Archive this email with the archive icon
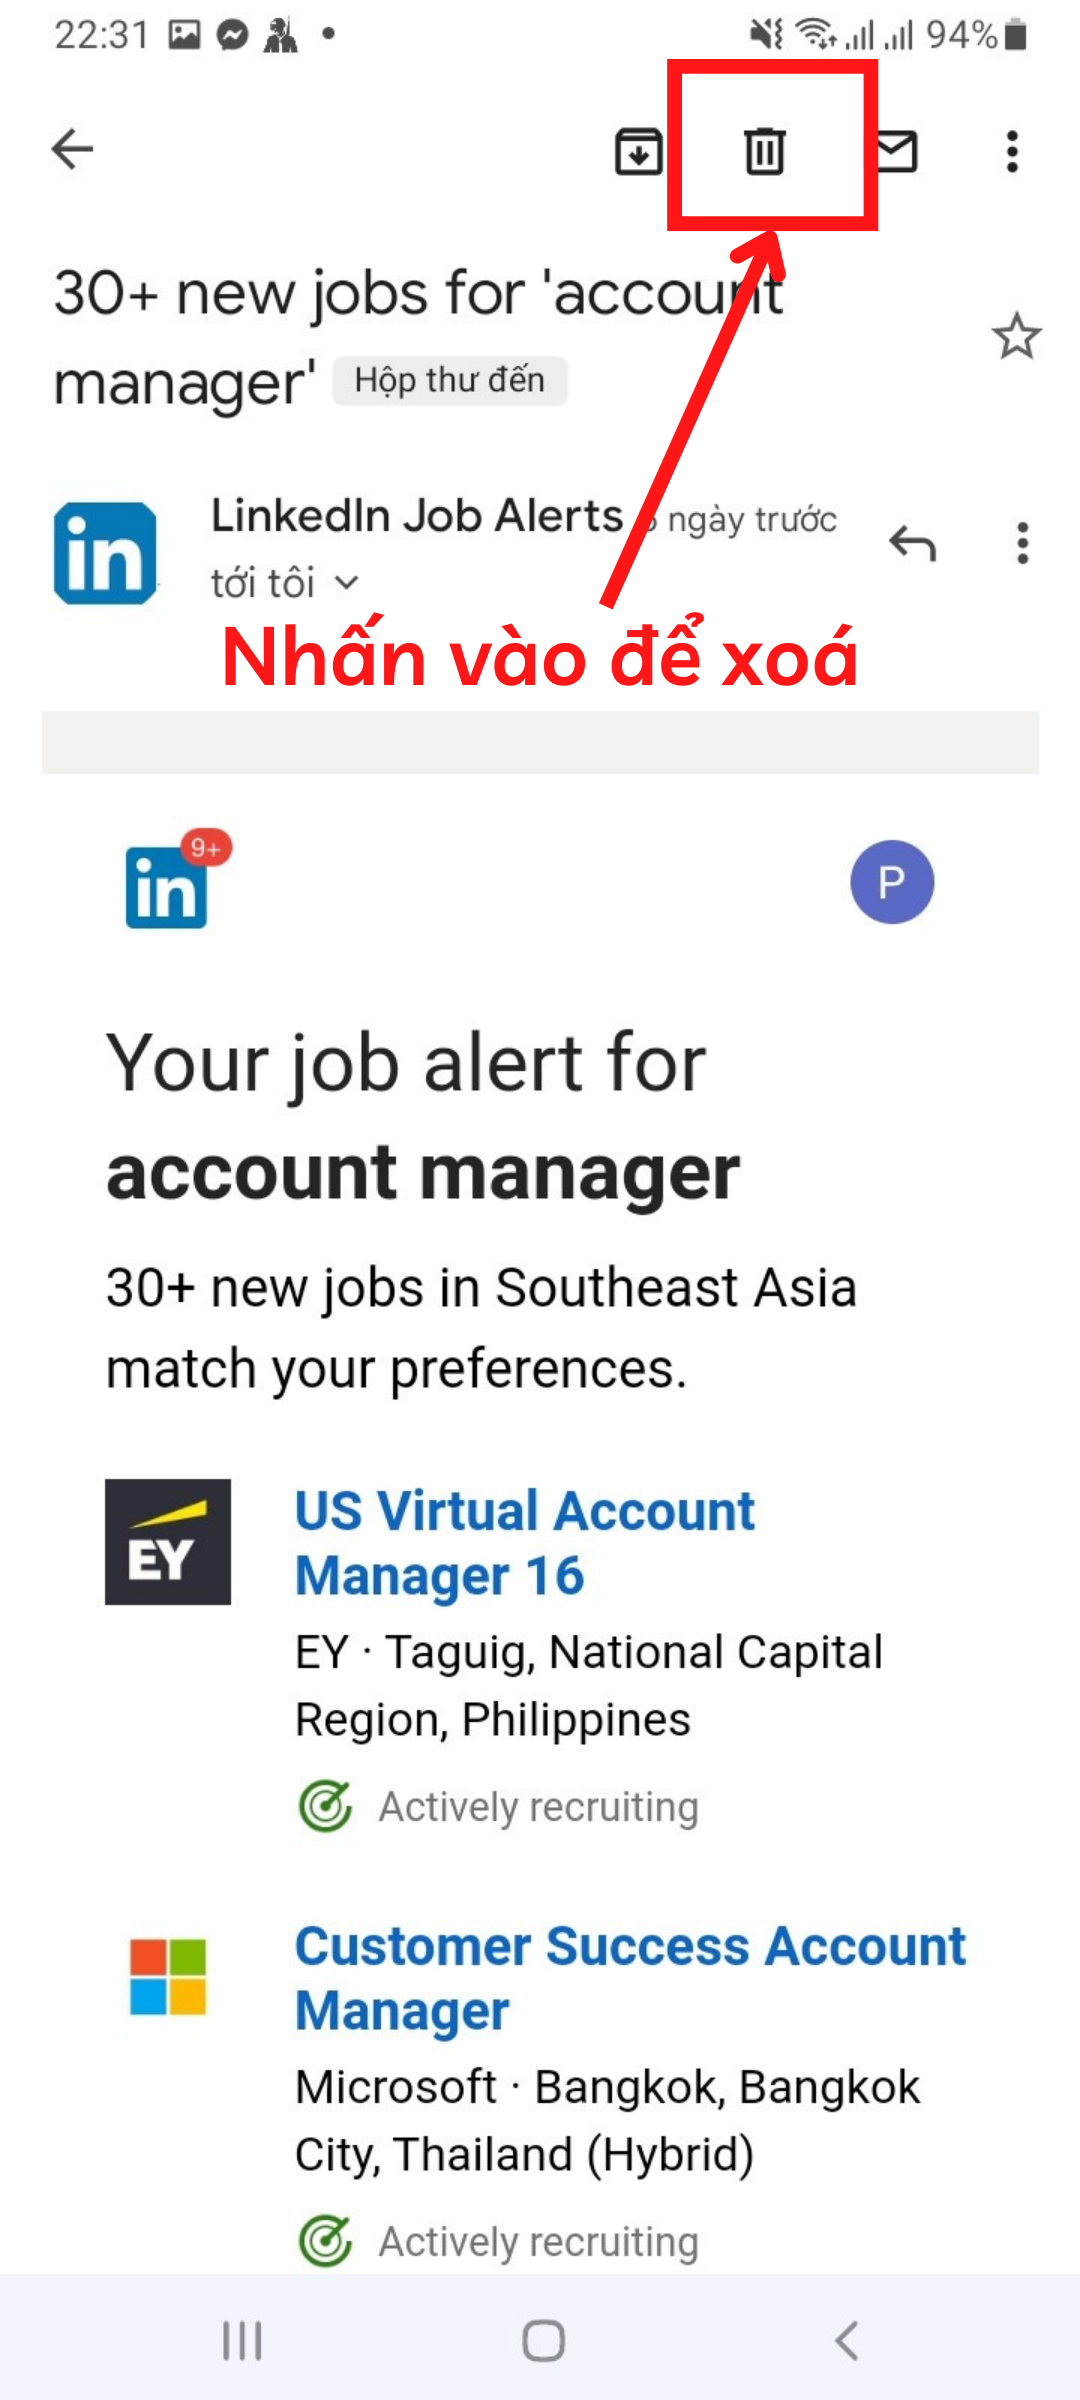 638,152
